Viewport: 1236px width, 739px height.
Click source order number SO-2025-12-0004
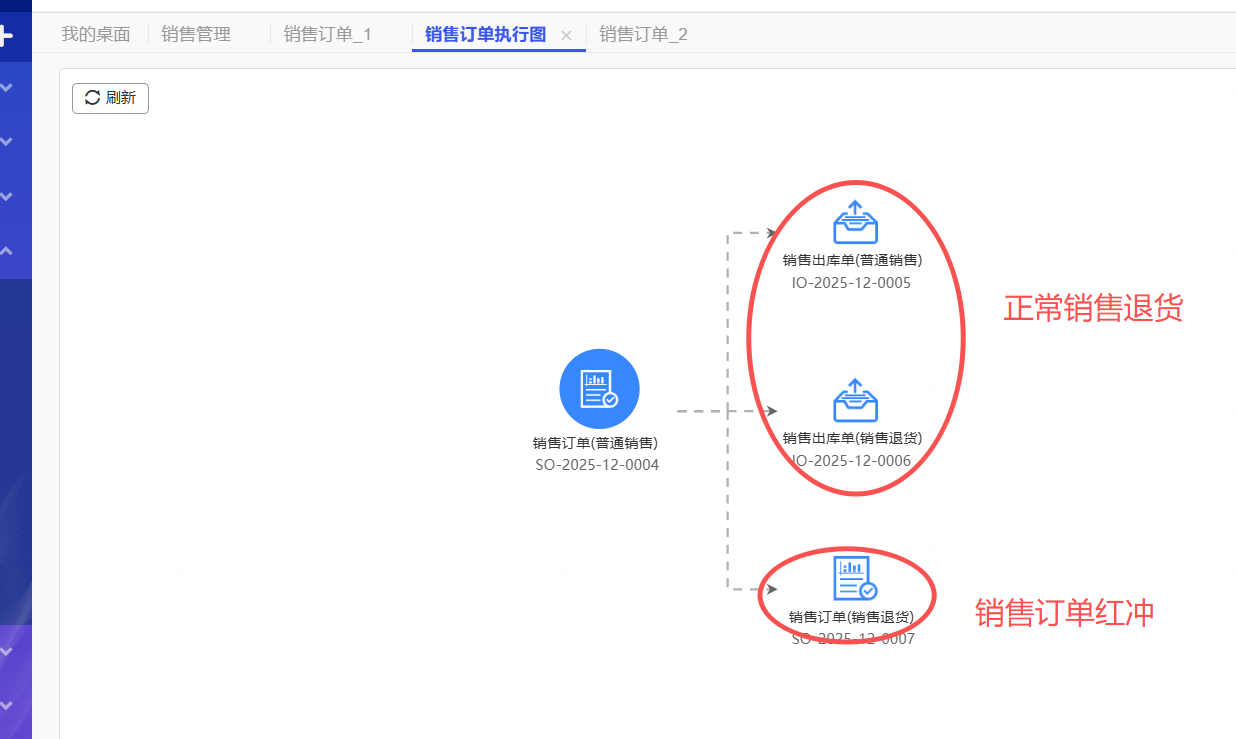coord(597,465)
